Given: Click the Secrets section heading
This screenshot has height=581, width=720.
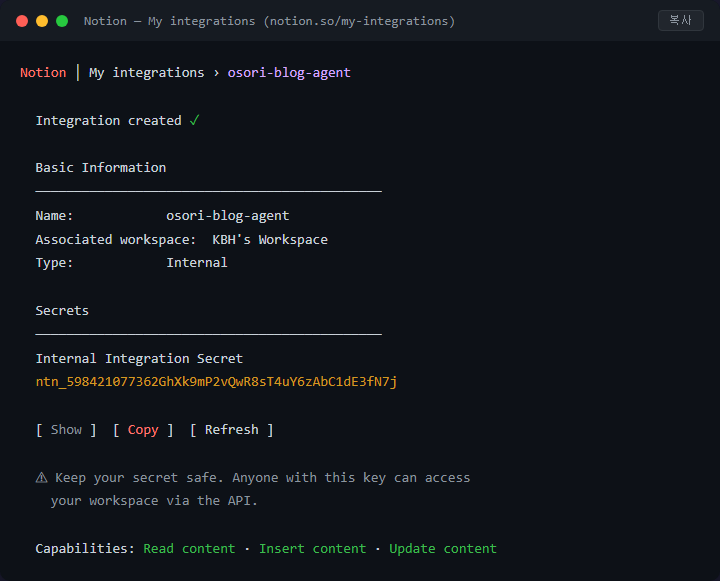Looking at the screenshot, I should coord(62,311).
